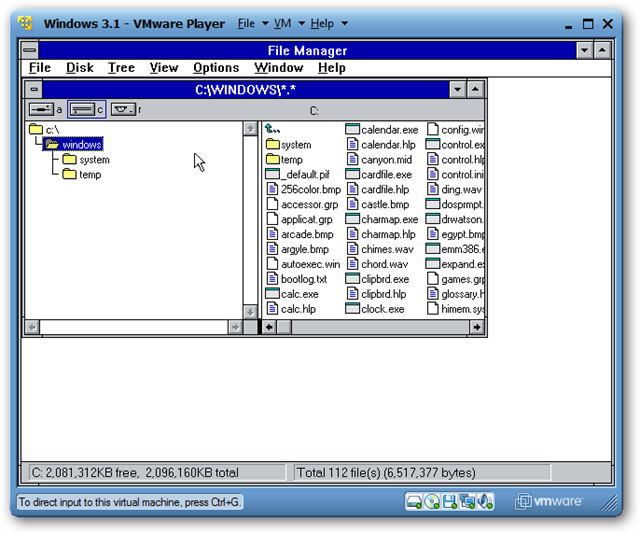This screenshot has height=534, width=640.
Task: Select cardfile.hlp file
Action: coord(377,189)
